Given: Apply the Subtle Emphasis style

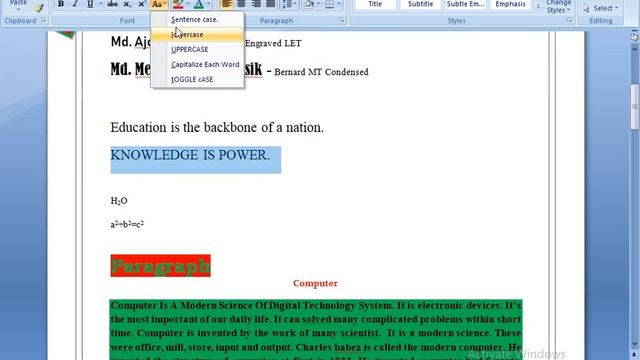Looking at the screenshot, I should pos(465,4).
